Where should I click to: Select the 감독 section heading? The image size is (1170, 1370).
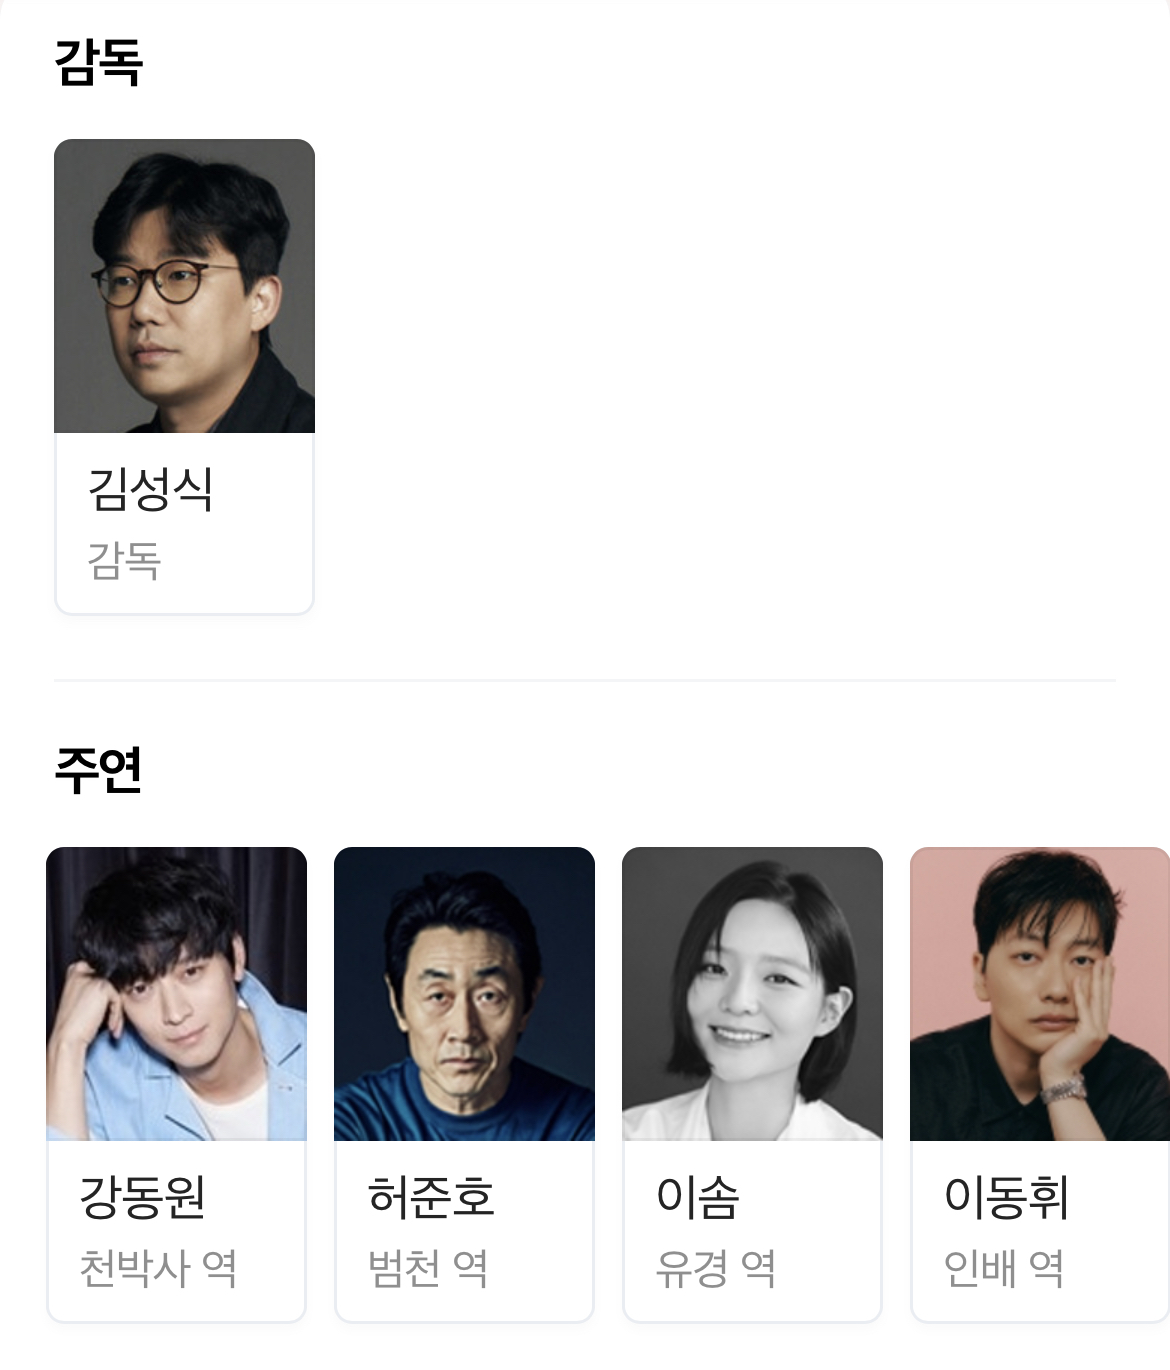tap(98, 62)
